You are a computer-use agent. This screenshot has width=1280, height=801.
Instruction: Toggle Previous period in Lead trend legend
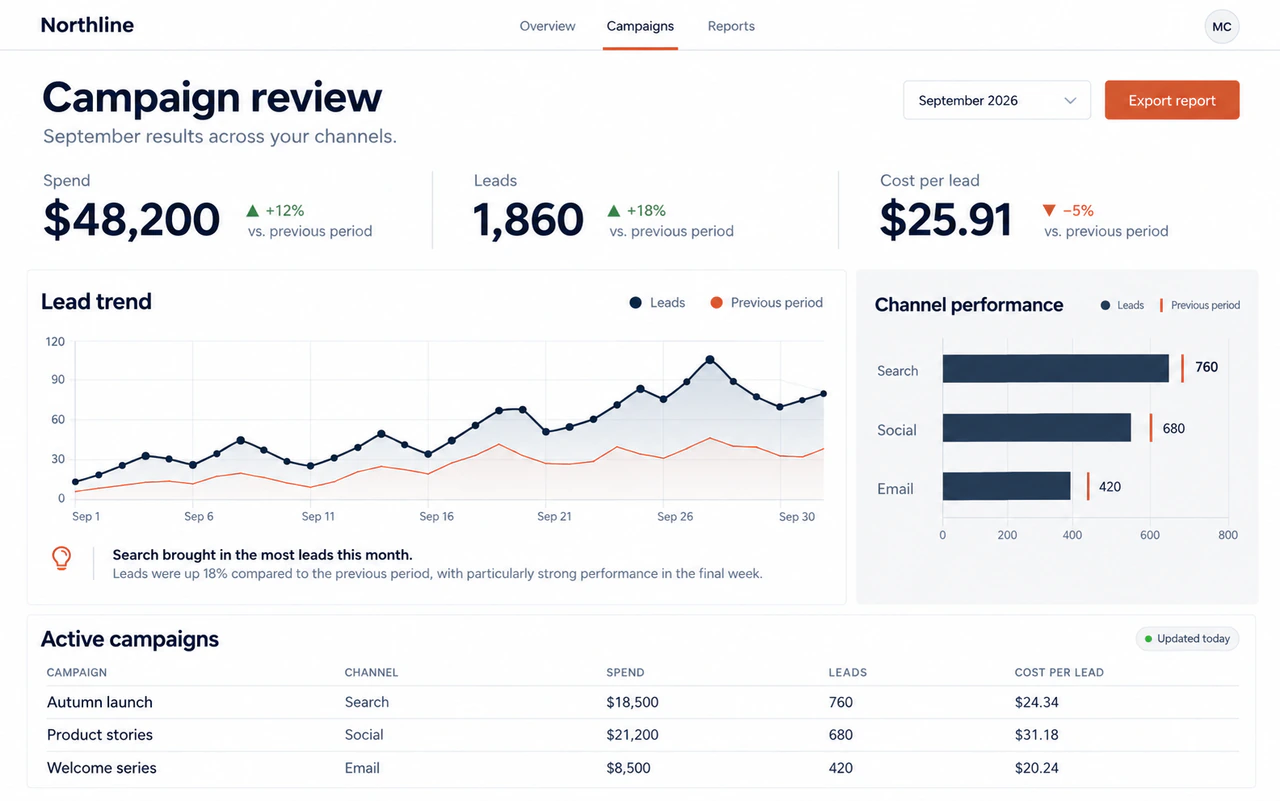click(766, 303)
